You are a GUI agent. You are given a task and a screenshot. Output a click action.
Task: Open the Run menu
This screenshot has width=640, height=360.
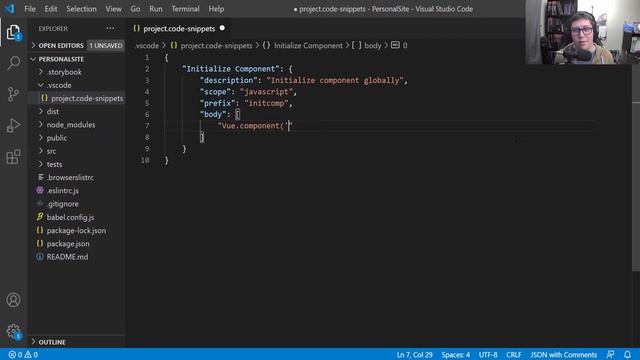(156, 9)
